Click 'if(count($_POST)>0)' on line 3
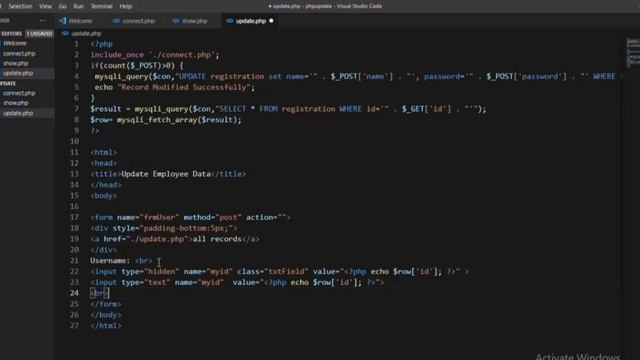The width and height of the screenshot is (640, 360). coord(133,65)
